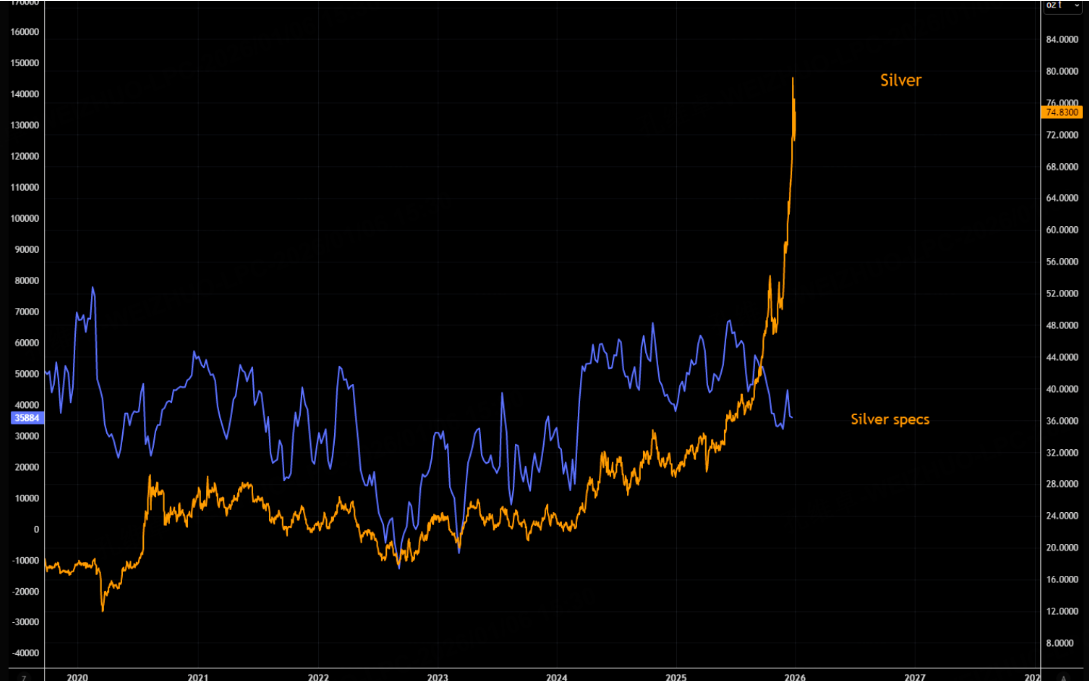Click the 2024 label on time axis
The width and height of the screenshot is (1089, 681).
tap(557, 677)
